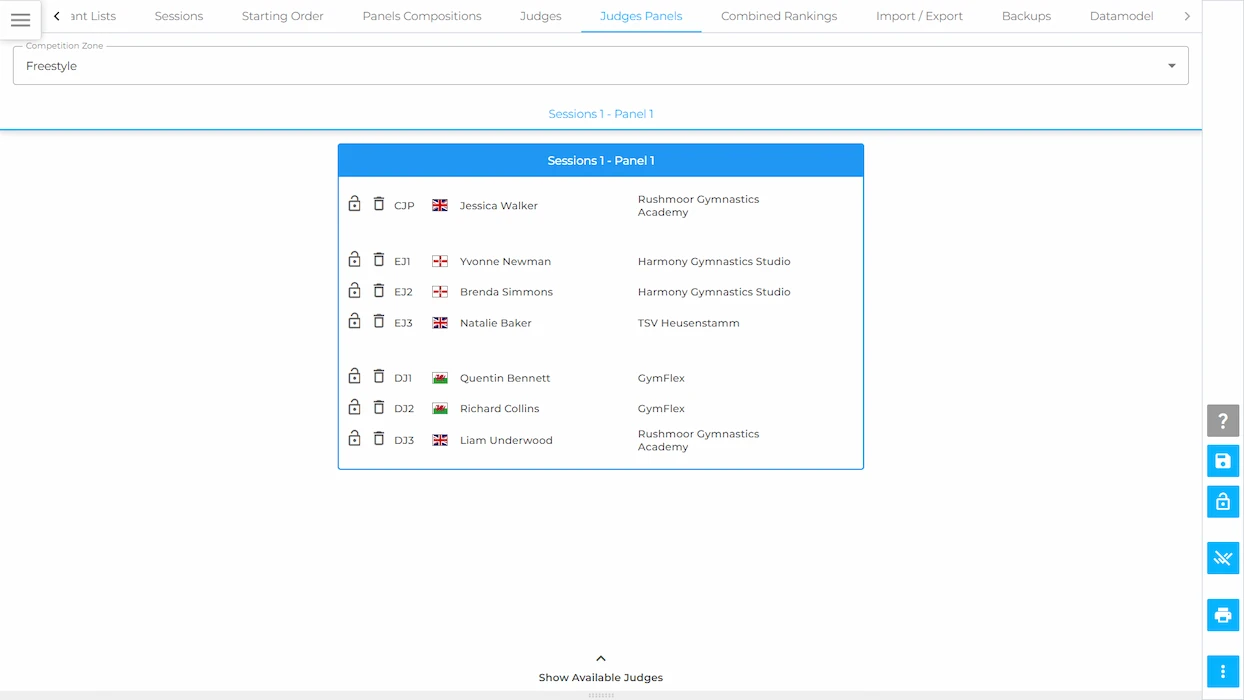Screen dimensions: 1244x700
Task: Click the Show Available Judges label
Action: (601, 678)
